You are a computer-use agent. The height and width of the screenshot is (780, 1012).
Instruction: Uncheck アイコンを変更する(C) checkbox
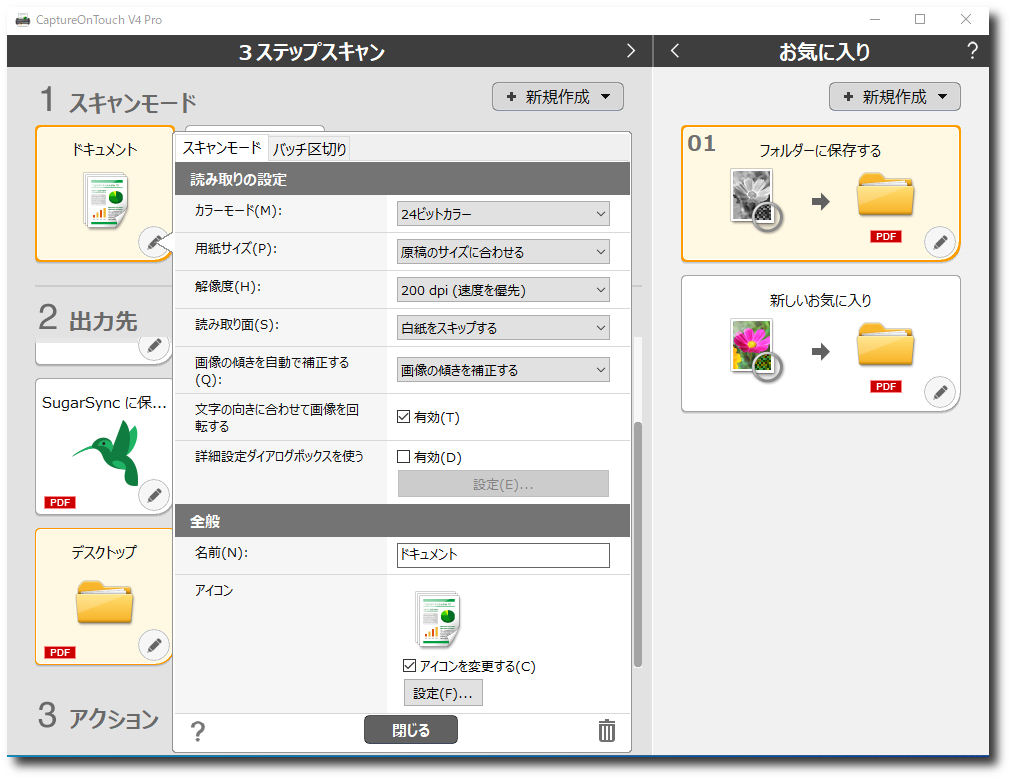point(410,666)
